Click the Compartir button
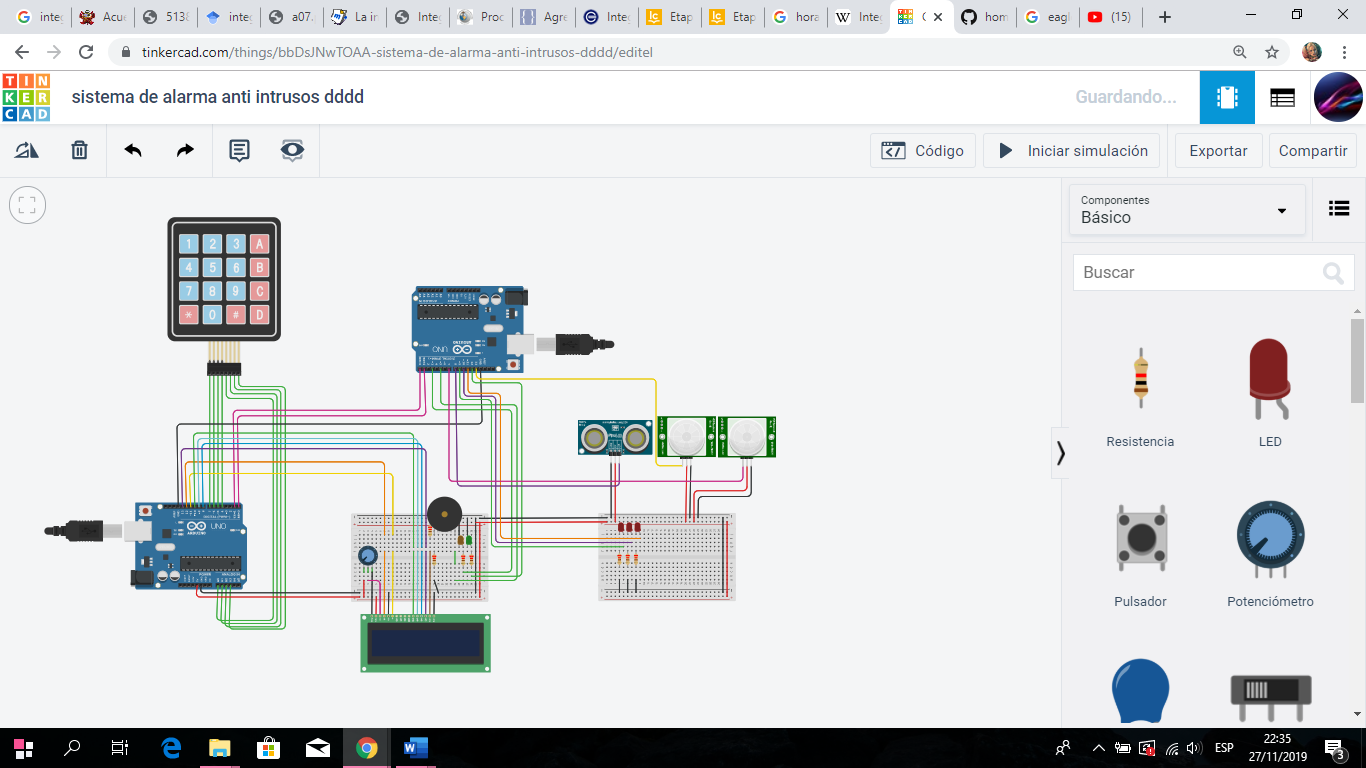The width and height of the screenshot is (1366, 768). [1312, 151]
